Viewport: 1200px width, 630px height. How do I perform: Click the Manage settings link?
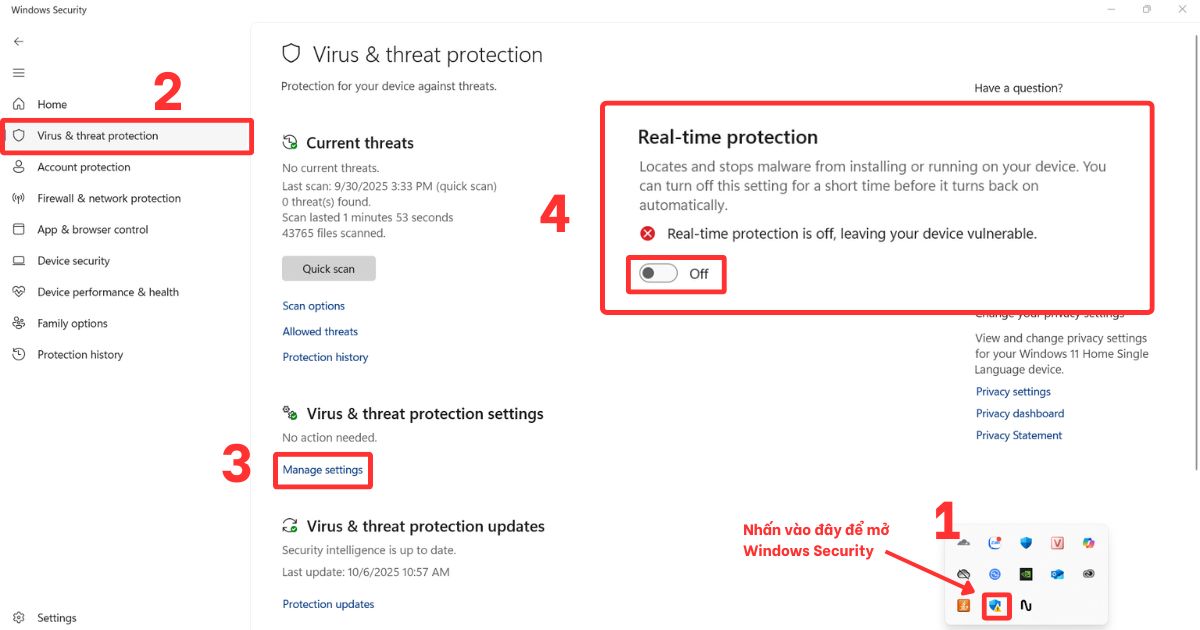323,468
